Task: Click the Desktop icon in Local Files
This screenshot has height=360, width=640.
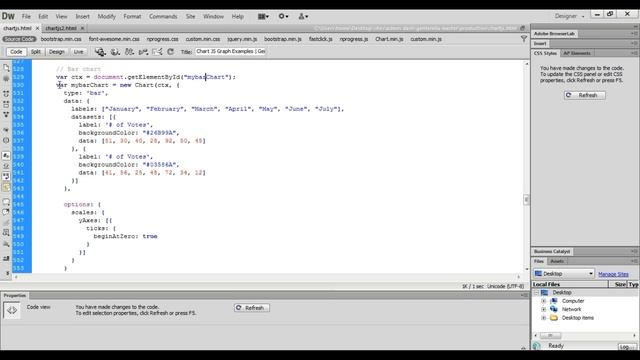Action: (x=544, y=293)
